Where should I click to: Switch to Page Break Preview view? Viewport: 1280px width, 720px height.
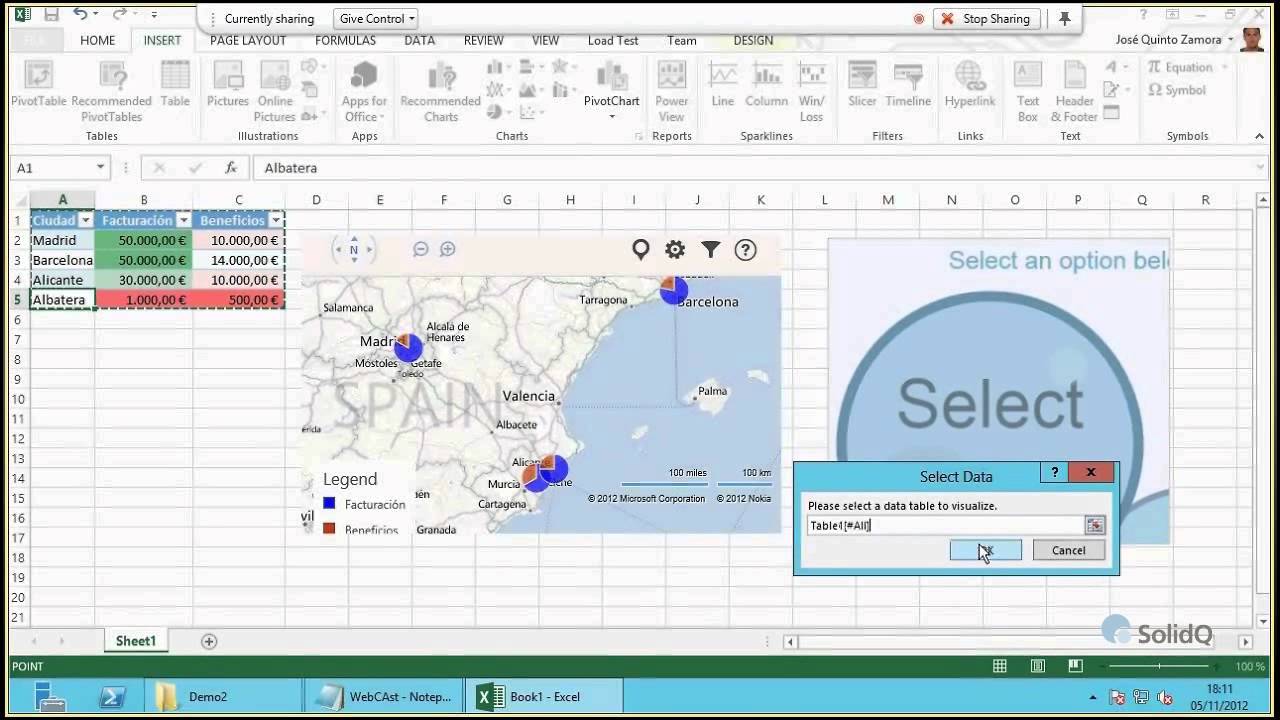(1075, 666)
